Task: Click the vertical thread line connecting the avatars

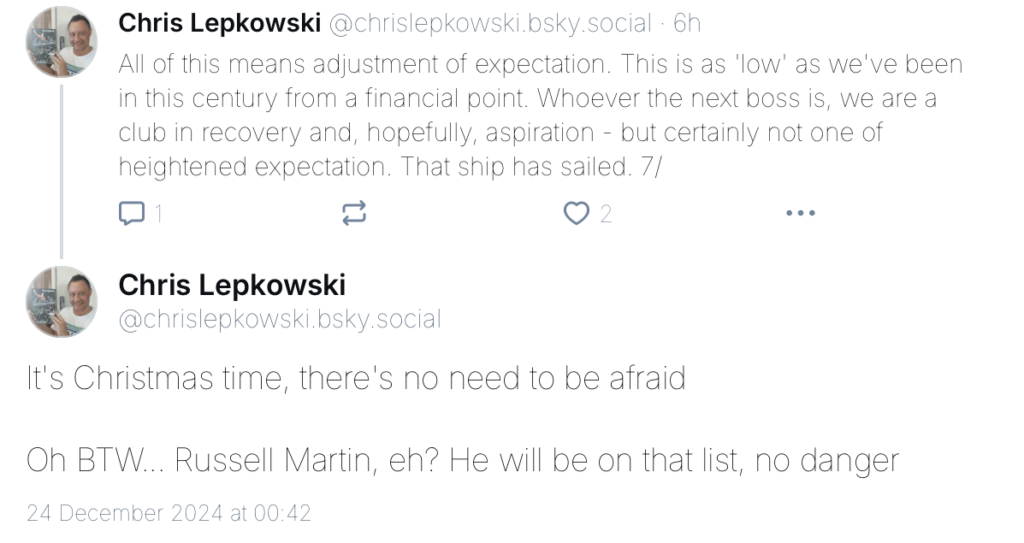Action: tap(61, 171)
